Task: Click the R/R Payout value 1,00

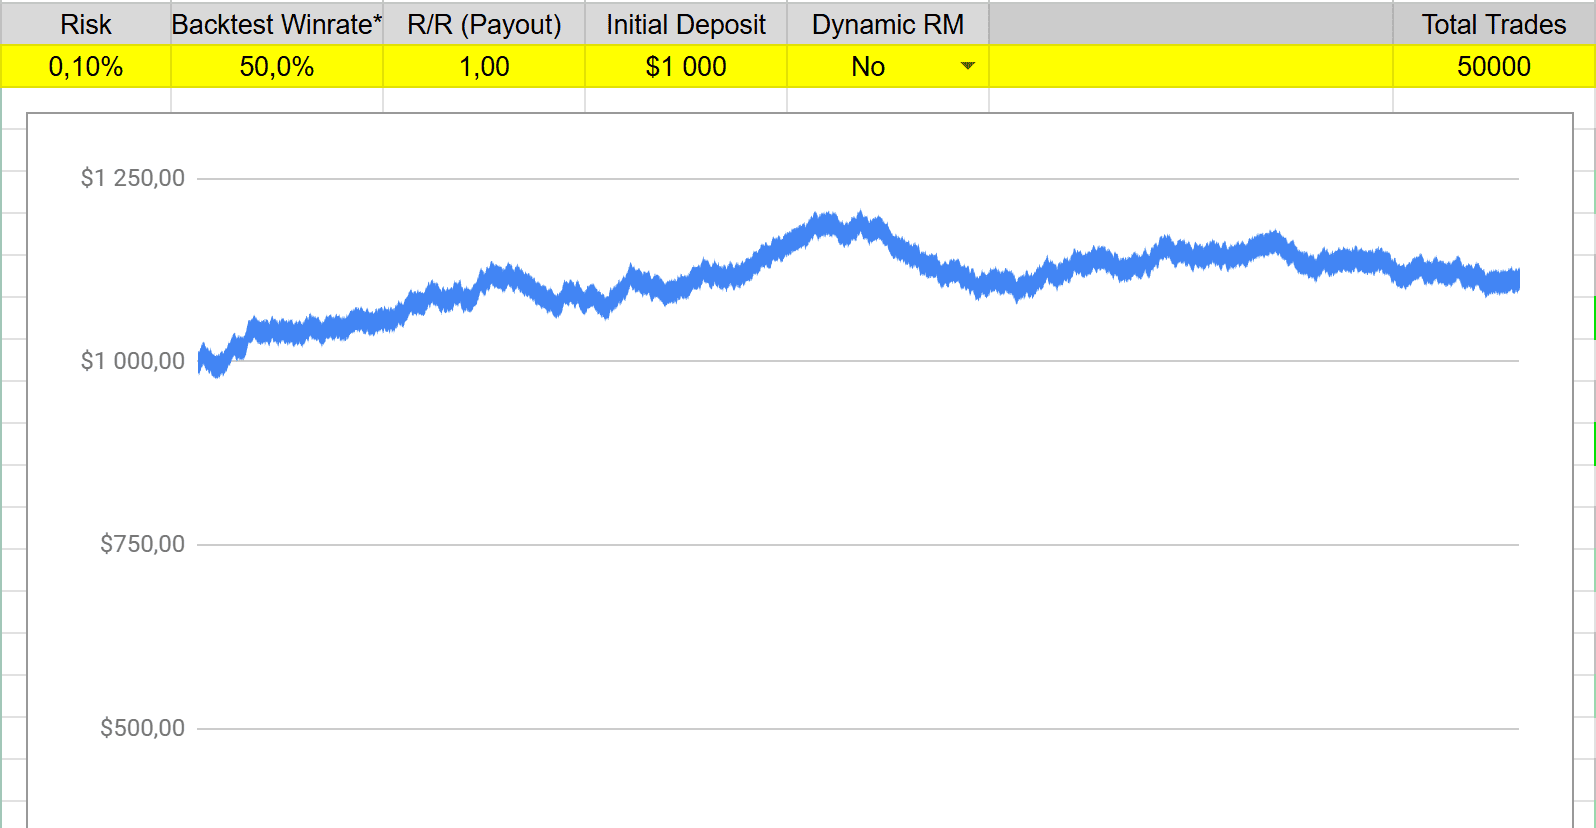Action: [484, 67]
